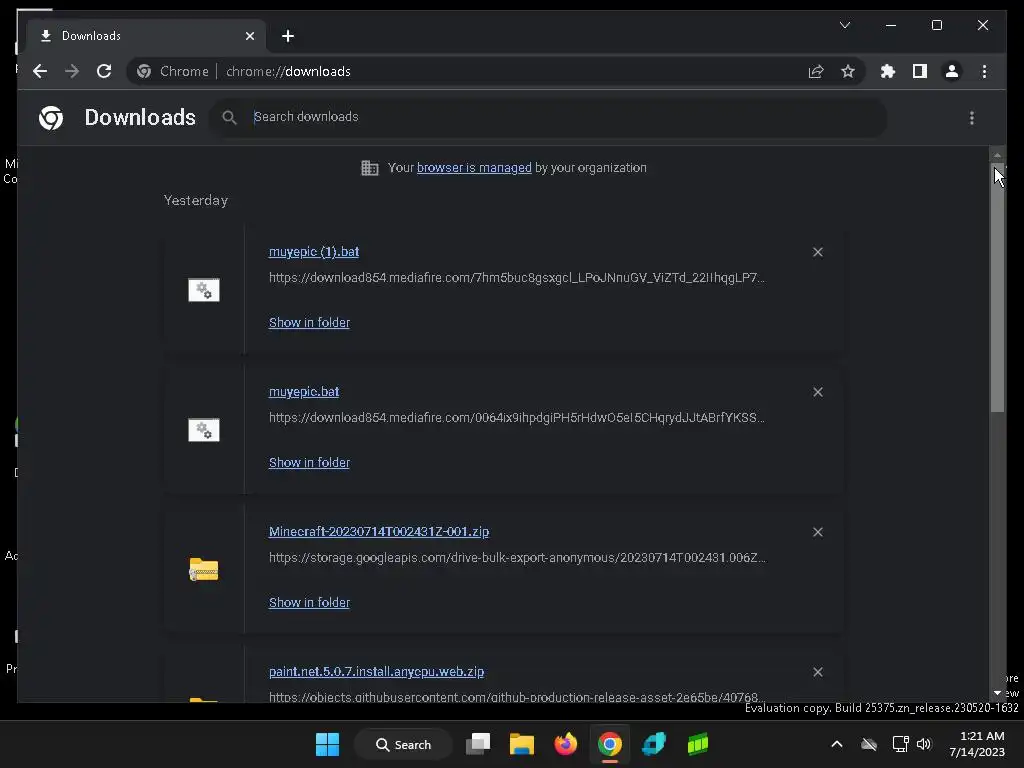Click the Chrome taskbar icon

pos(609,744)
